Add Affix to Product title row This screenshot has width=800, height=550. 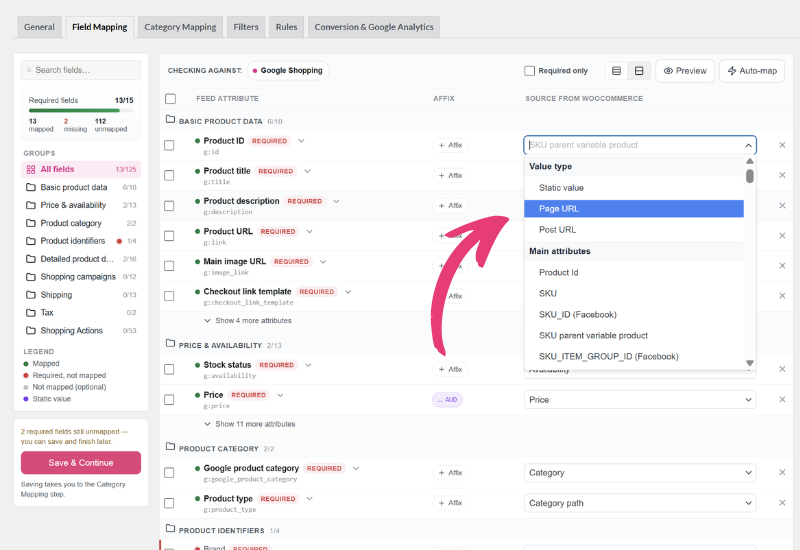click(x=450, y=176)
